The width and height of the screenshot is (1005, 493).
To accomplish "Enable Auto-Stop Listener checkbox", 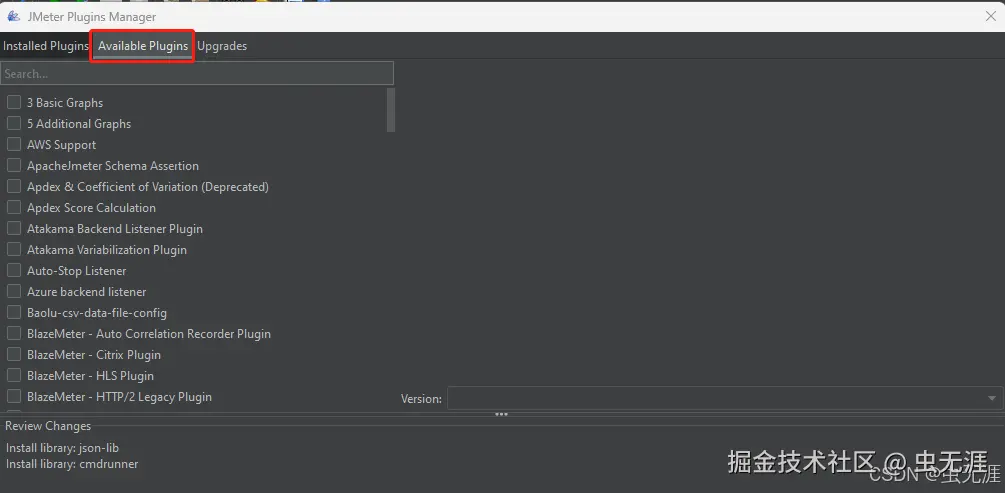I will click(x=14, y=271).
